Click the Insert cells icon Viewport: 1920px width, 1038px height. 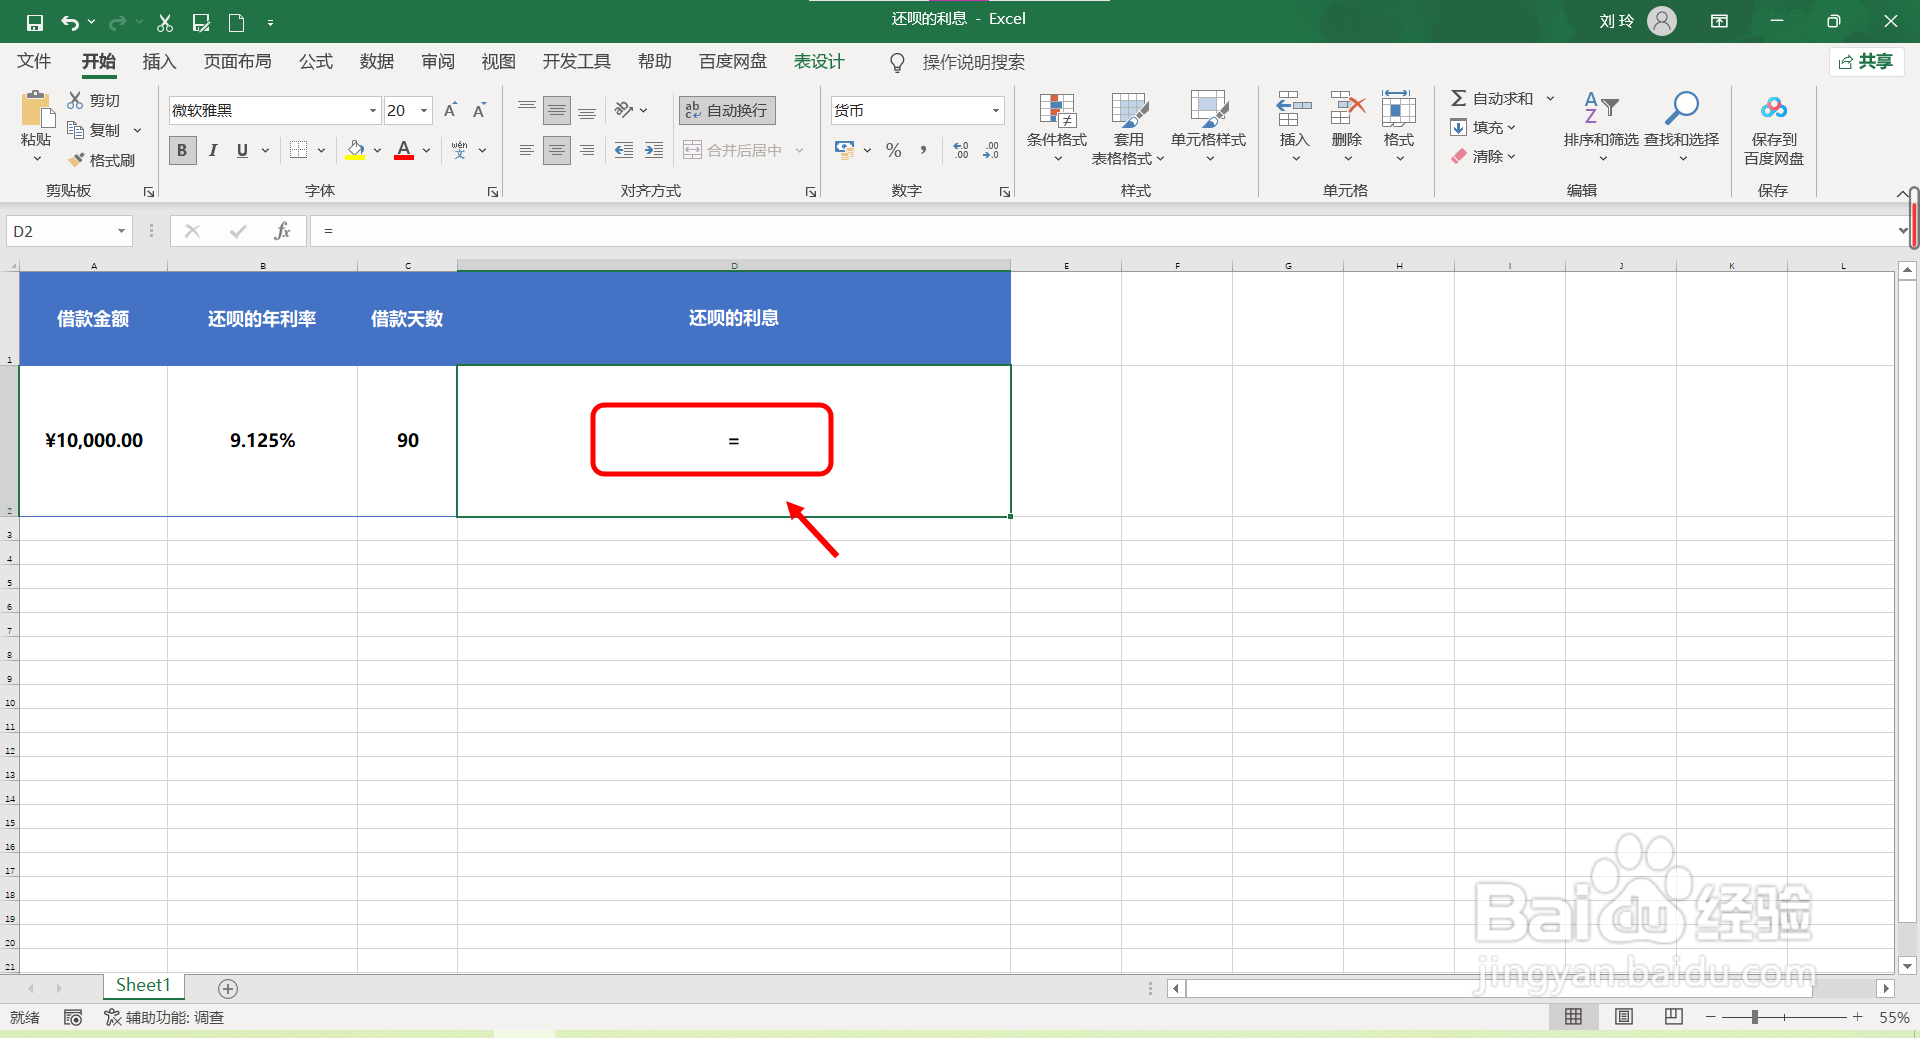1294,109
